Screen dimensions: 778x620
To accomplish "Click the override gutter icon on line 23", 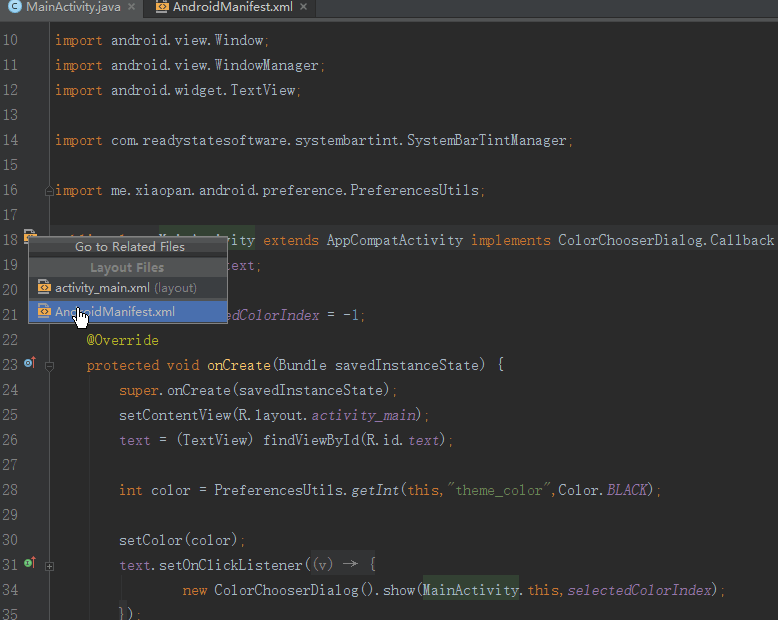I will click(30, 363).
